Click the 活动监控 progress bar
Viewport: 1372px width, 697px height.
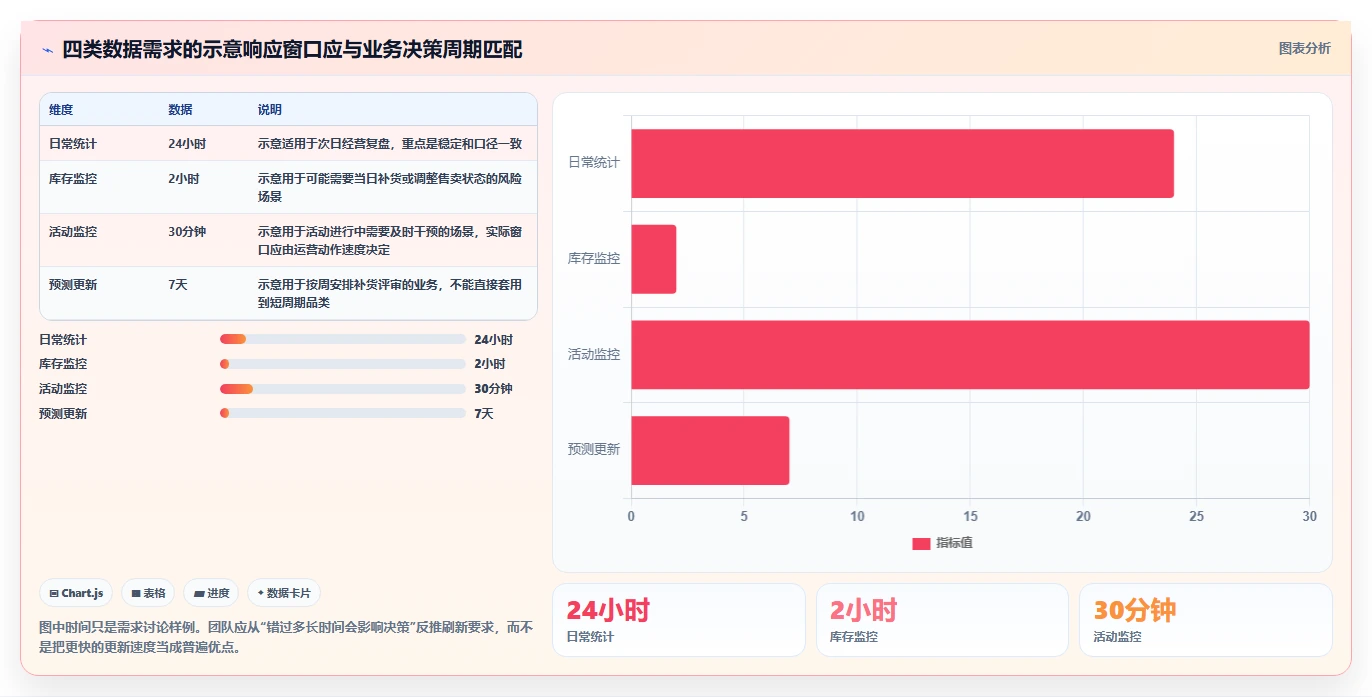pyautogui.click(x=343, y=389)
